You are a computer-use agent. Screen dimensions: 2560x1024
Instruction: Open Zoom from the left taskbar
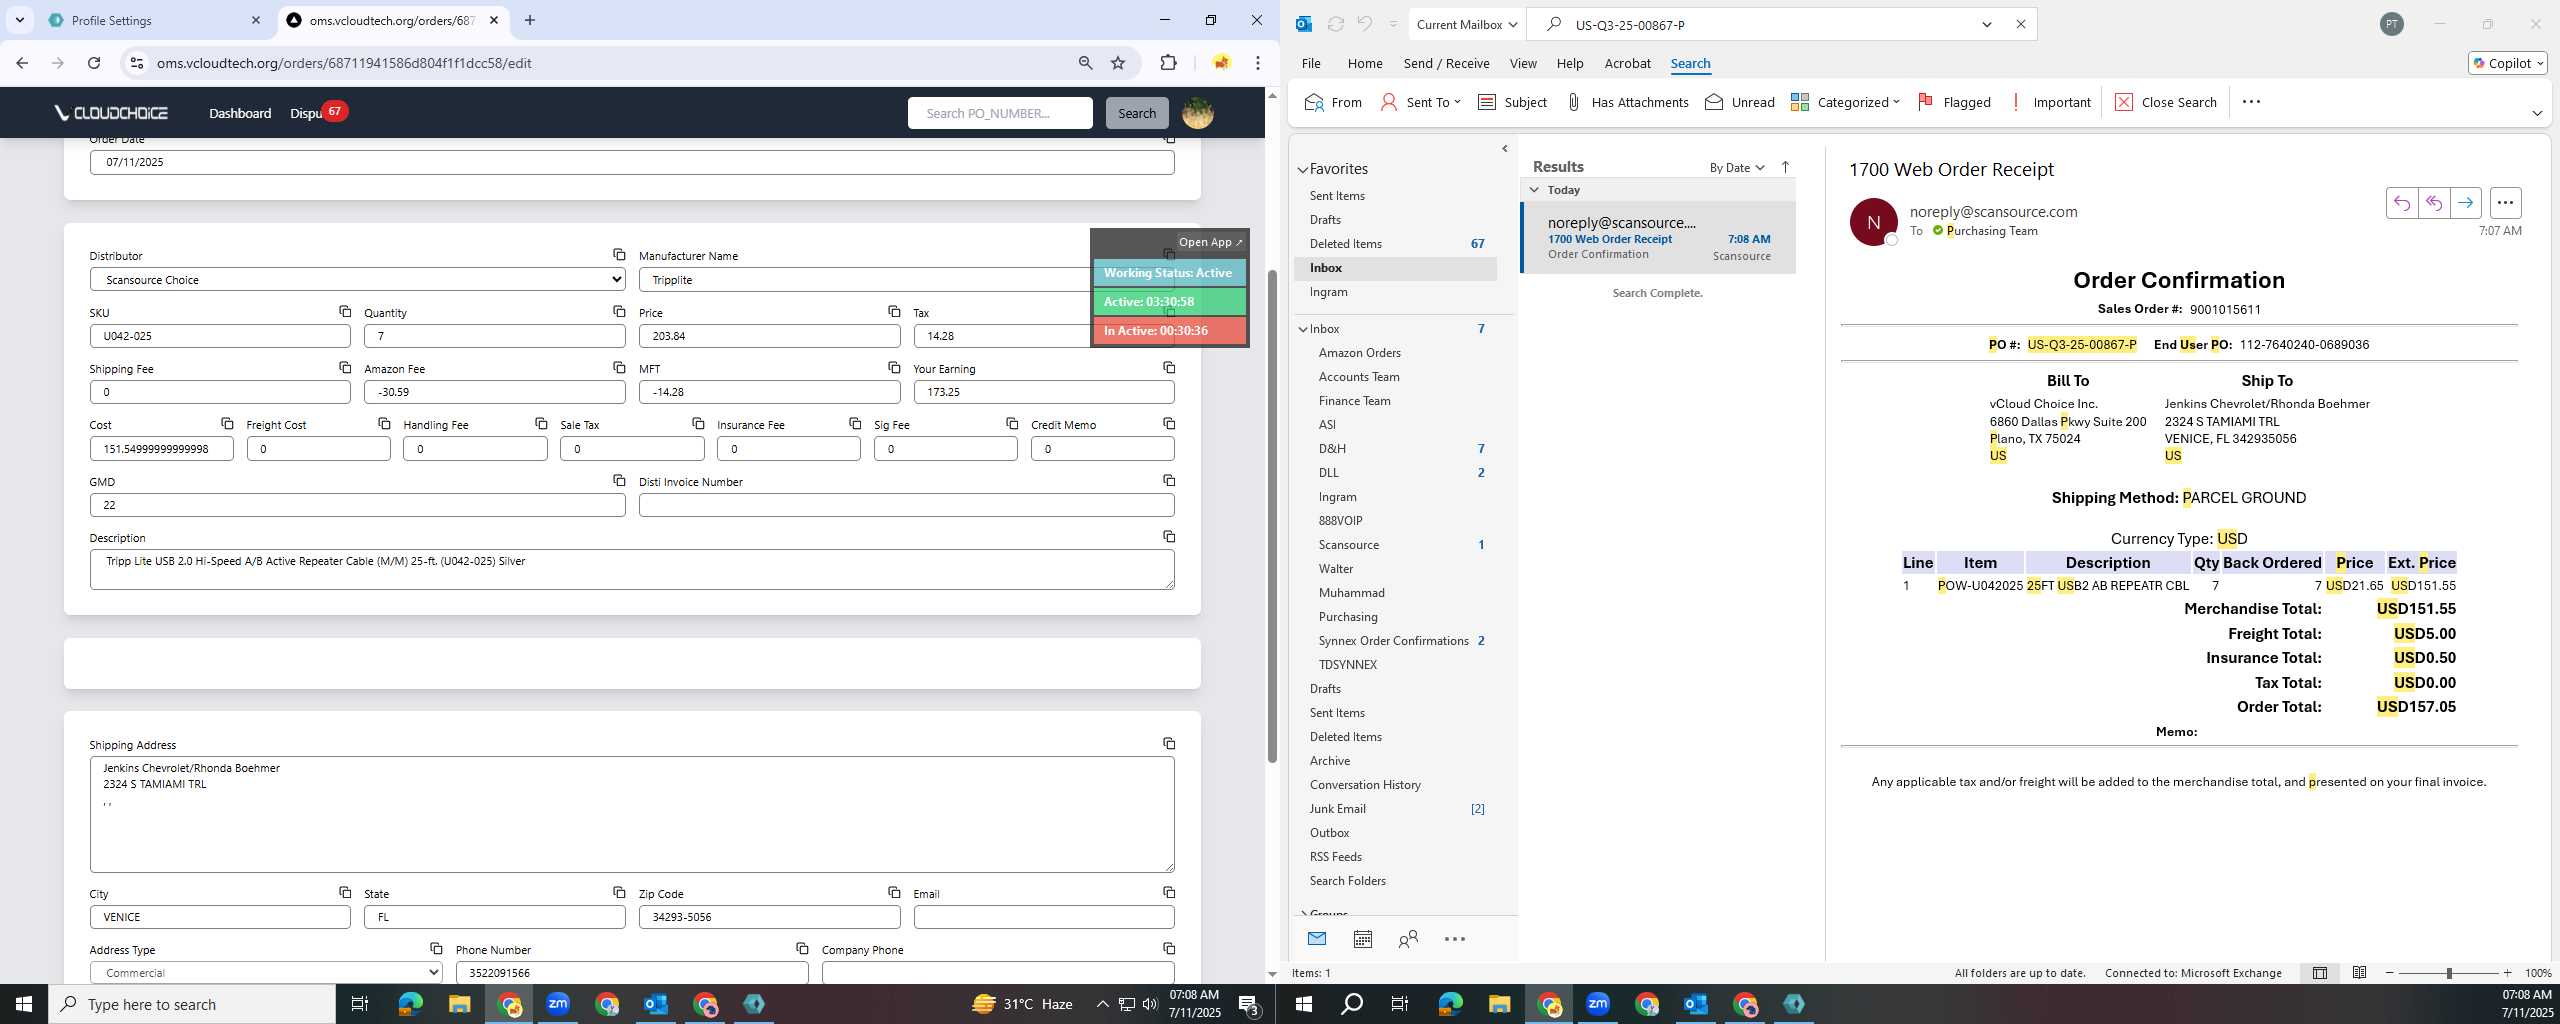(x=557, y=1004)
